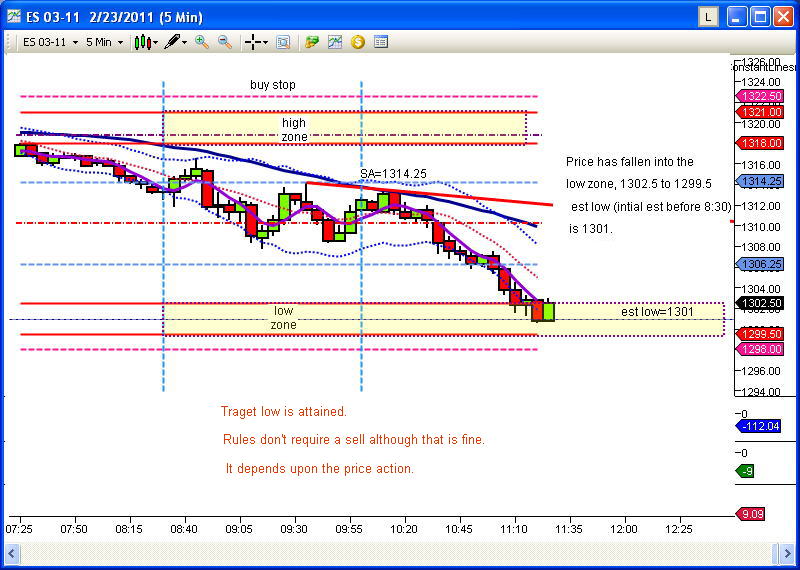The width and height of the screenshot is (800, 570).
Task: Click the L link button in title bar
Action: point(708,17)
